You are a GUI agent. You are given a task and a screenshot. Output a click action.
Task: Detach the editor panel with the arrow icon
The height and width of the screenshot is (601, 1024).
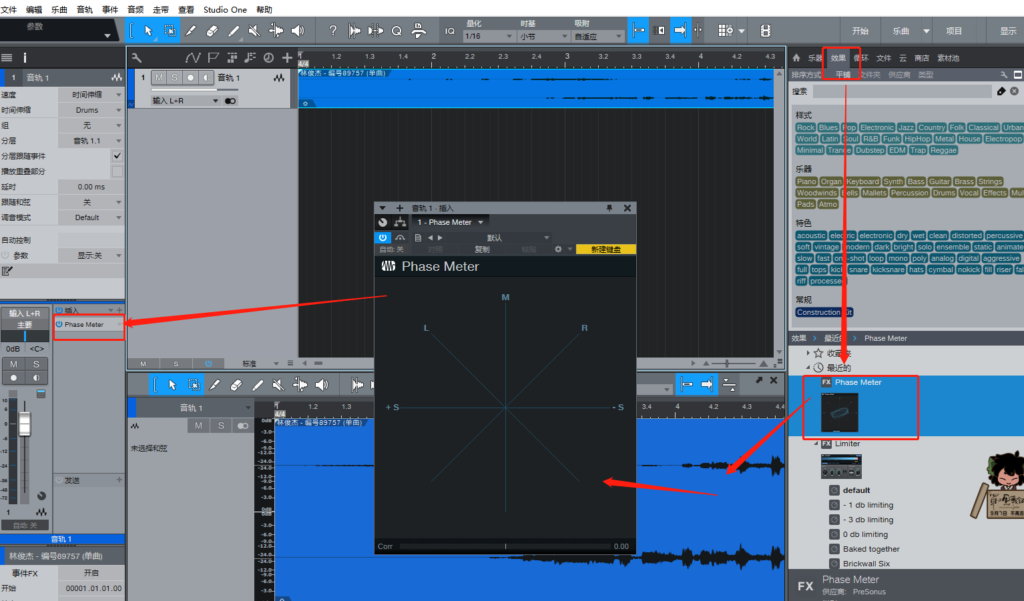[759, 380]
